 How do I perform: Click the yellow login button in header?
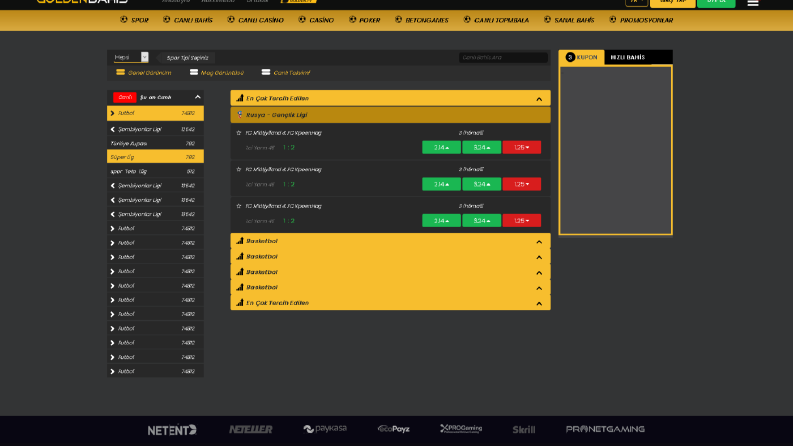coord(672,3)
